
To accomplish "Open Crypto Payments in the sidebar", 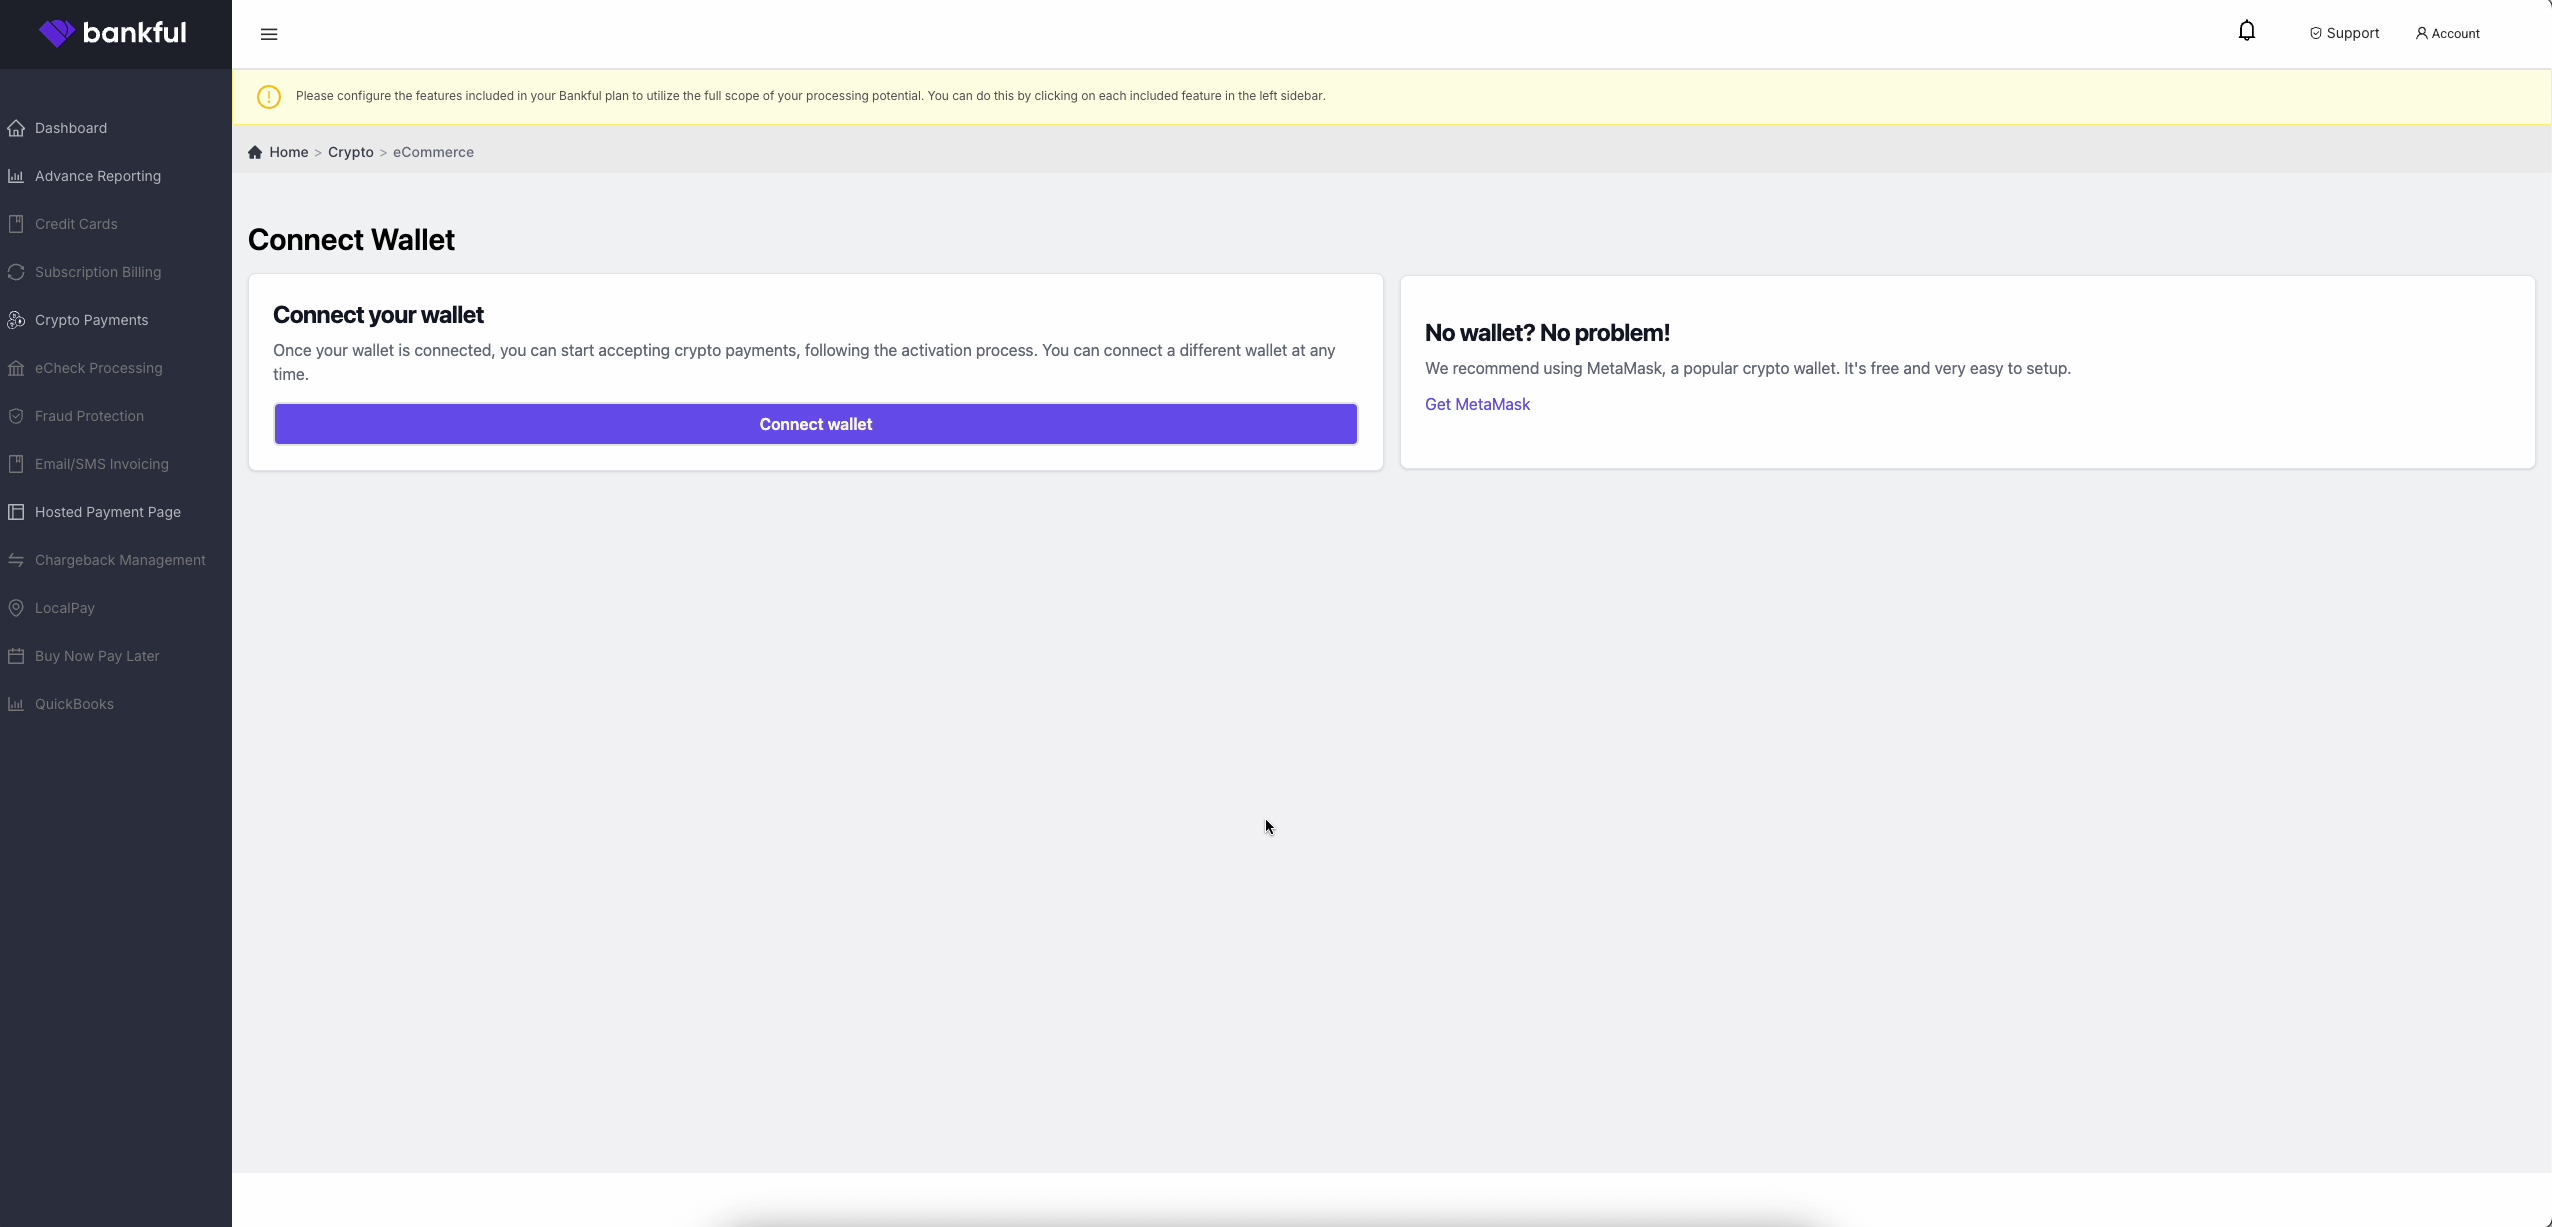I will (91, 320).
